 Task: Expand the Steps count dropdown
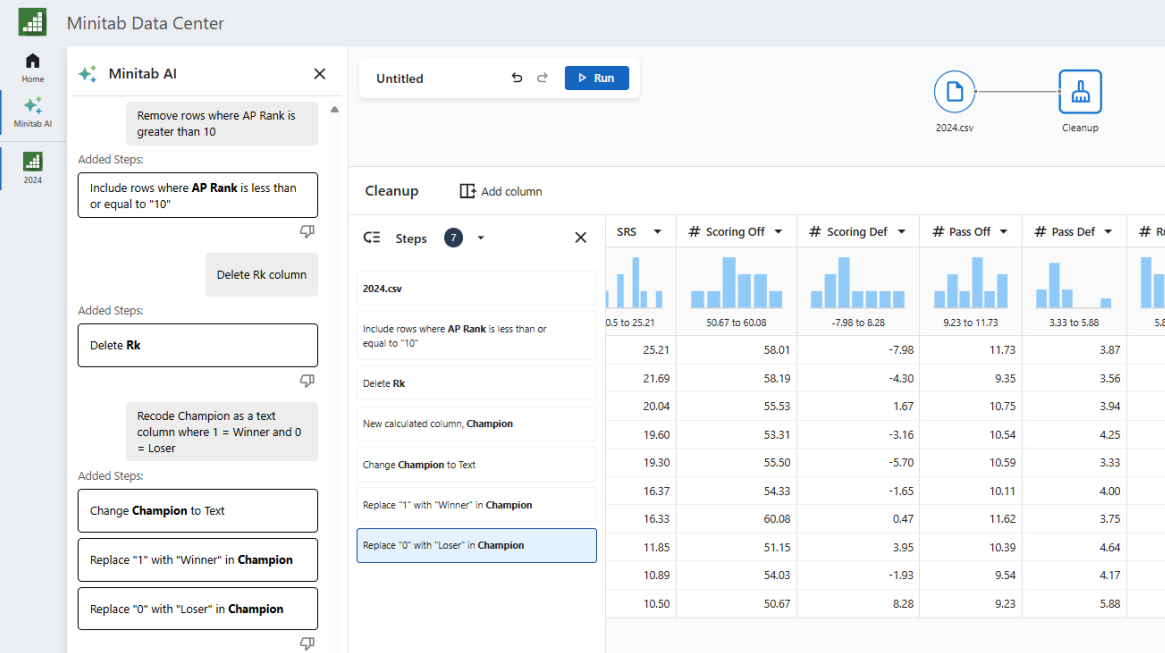point(481,238)
